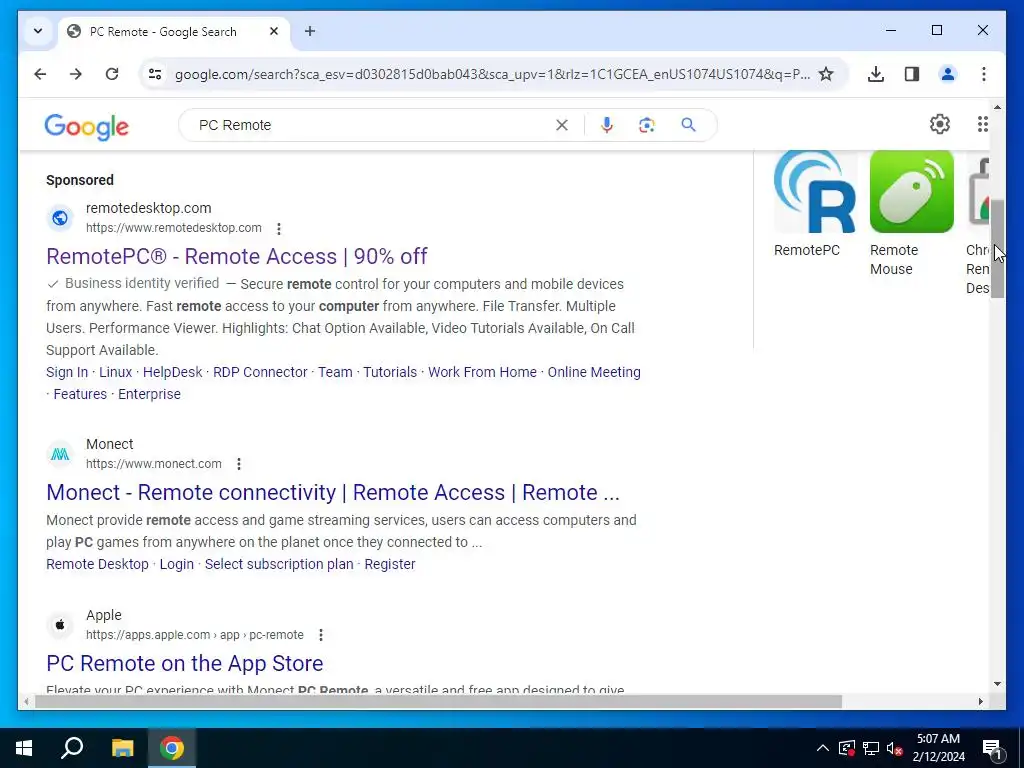Reload the Google search page
The image size is (1024, 768).
(x=112, y=74)
